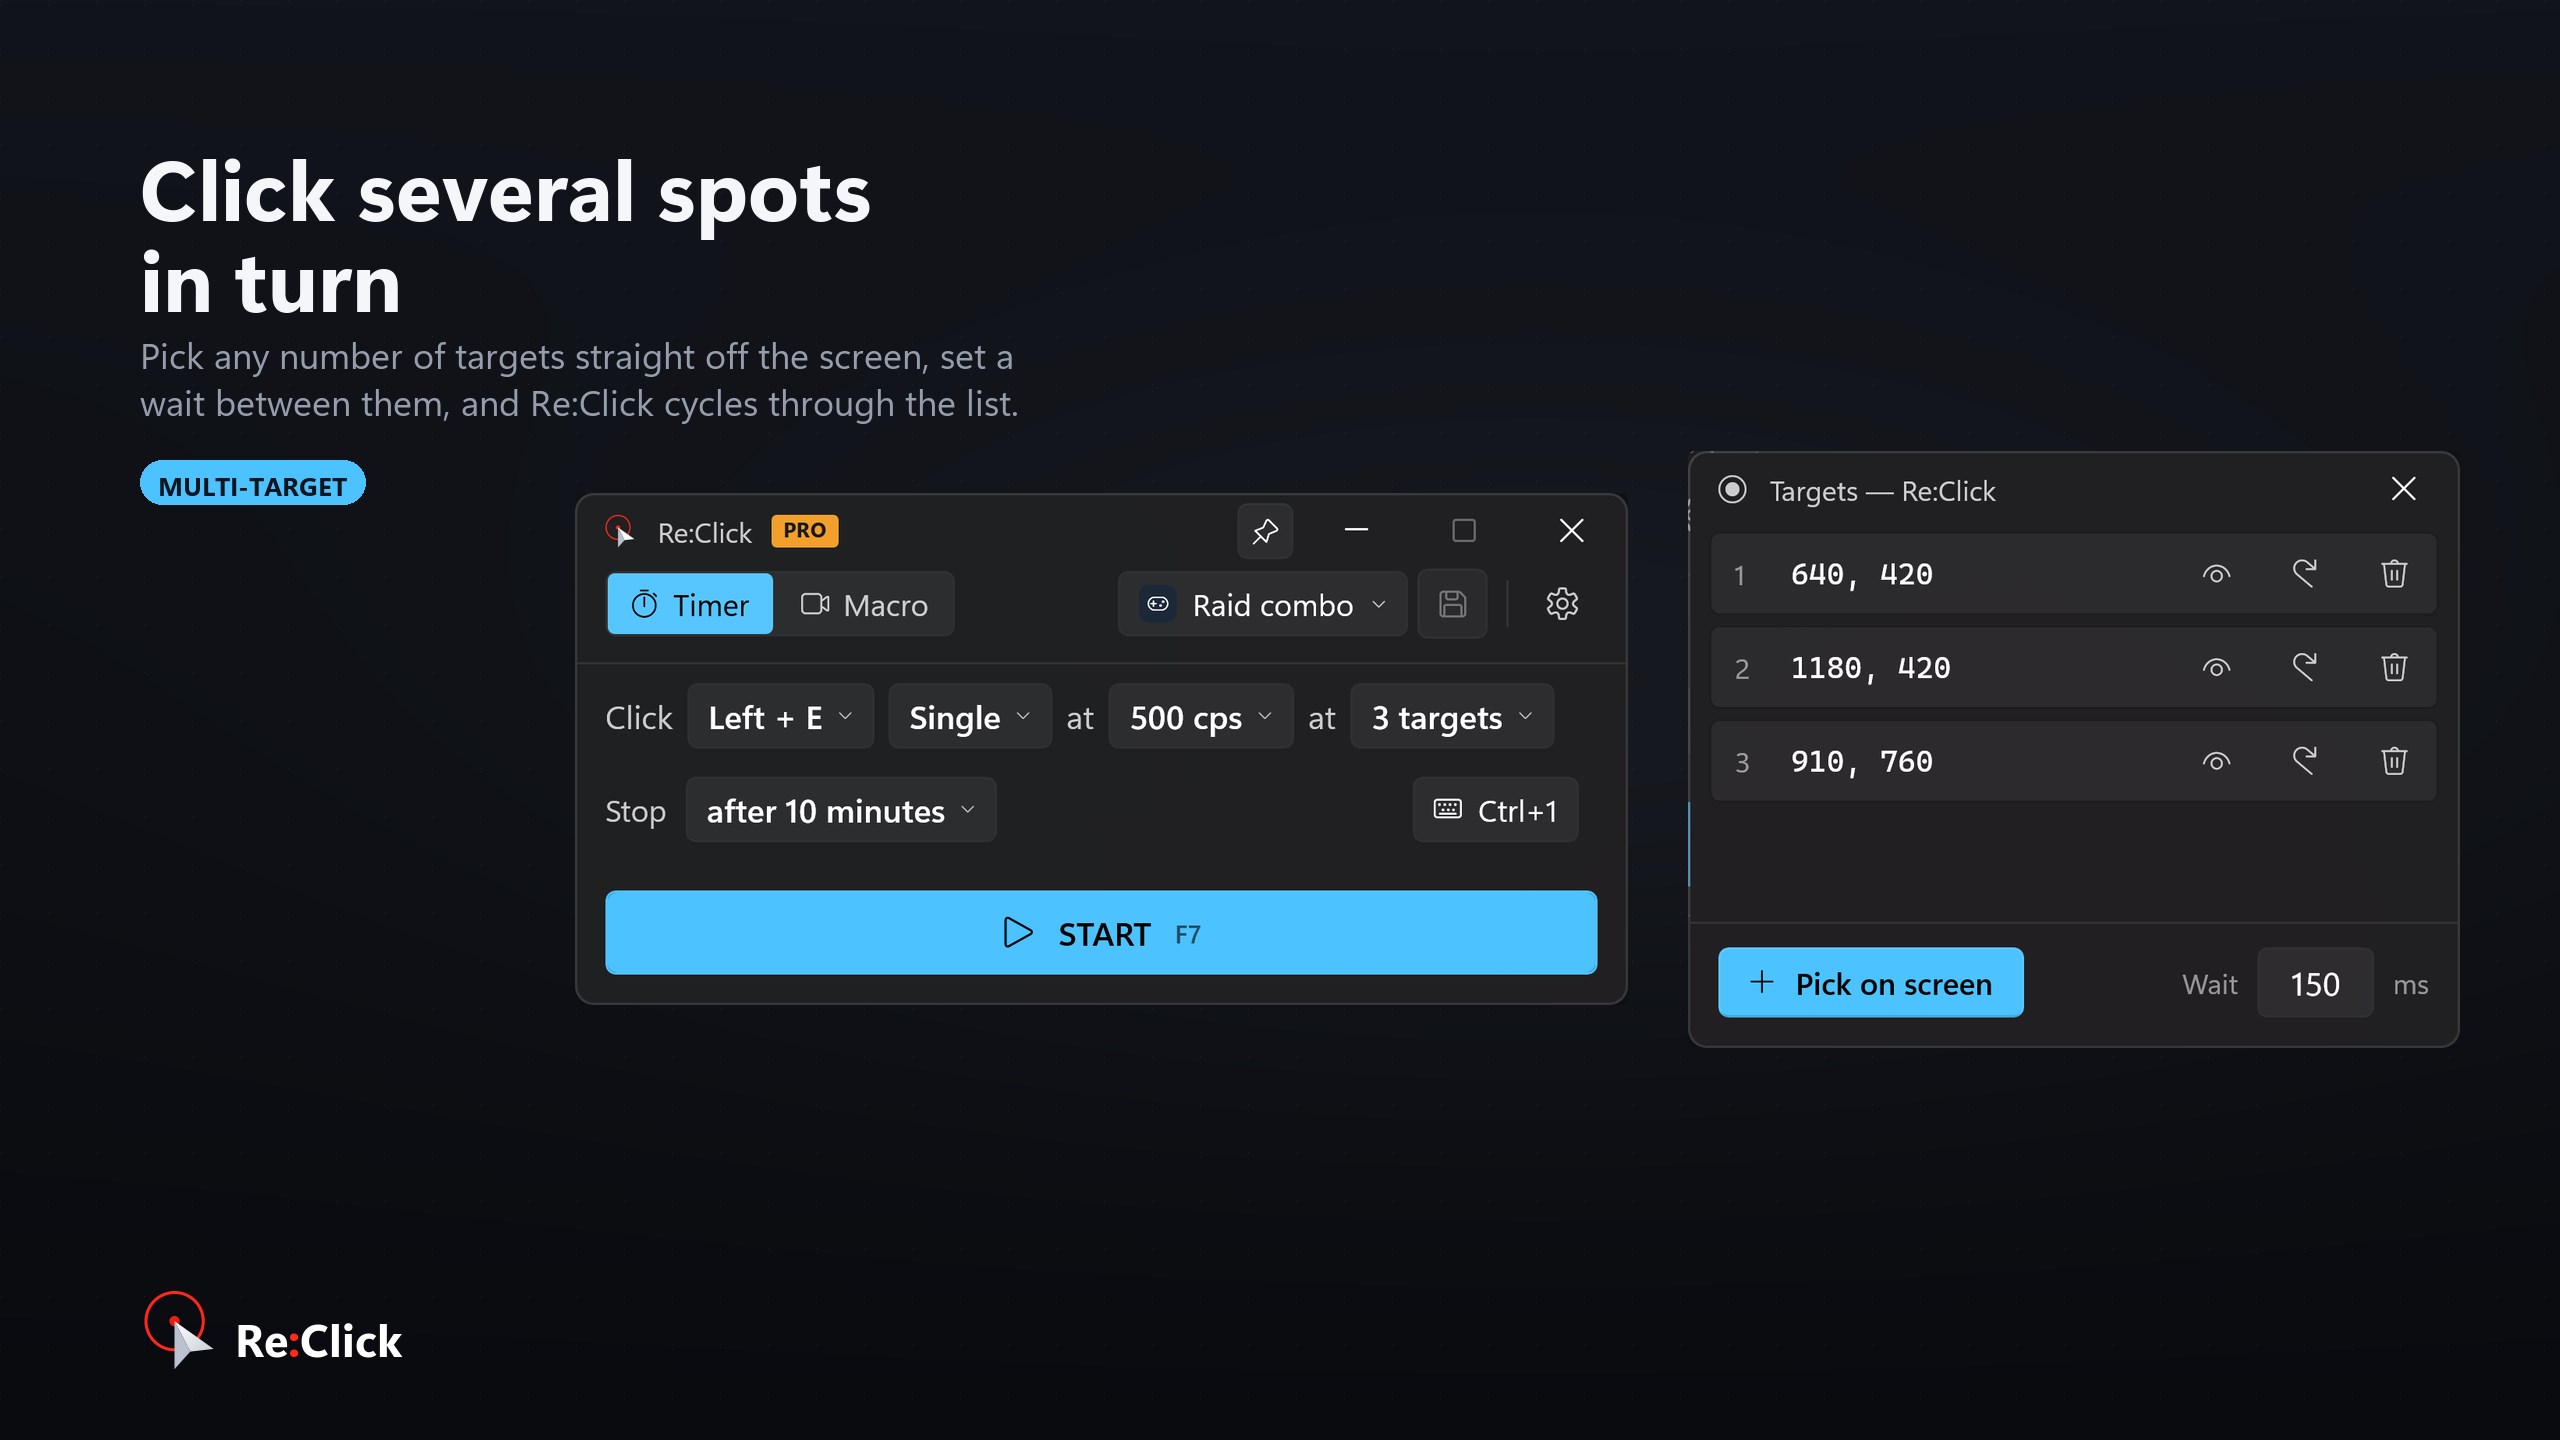
Task: Open the Raid combo profile dropdown
Action: coord(1262,604)
